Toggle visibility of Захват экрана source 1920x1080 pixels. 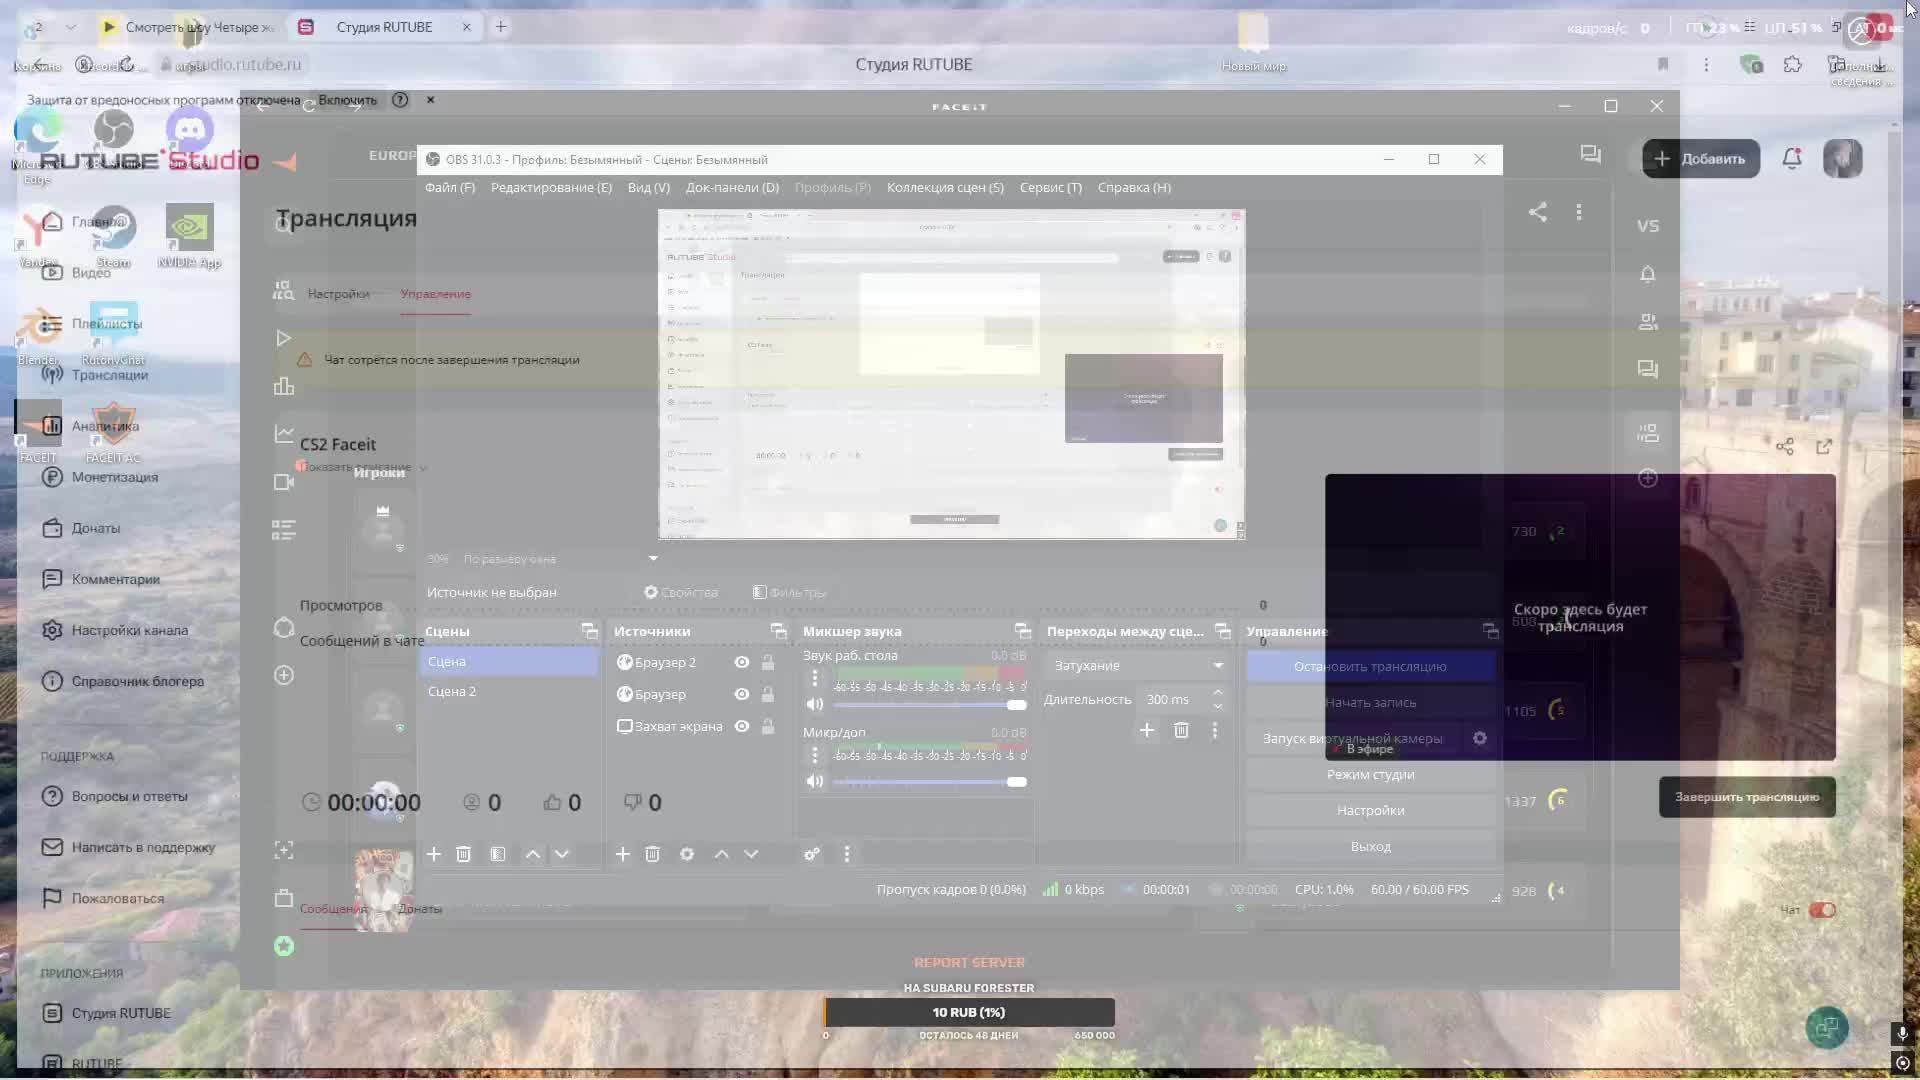[742, 726]
